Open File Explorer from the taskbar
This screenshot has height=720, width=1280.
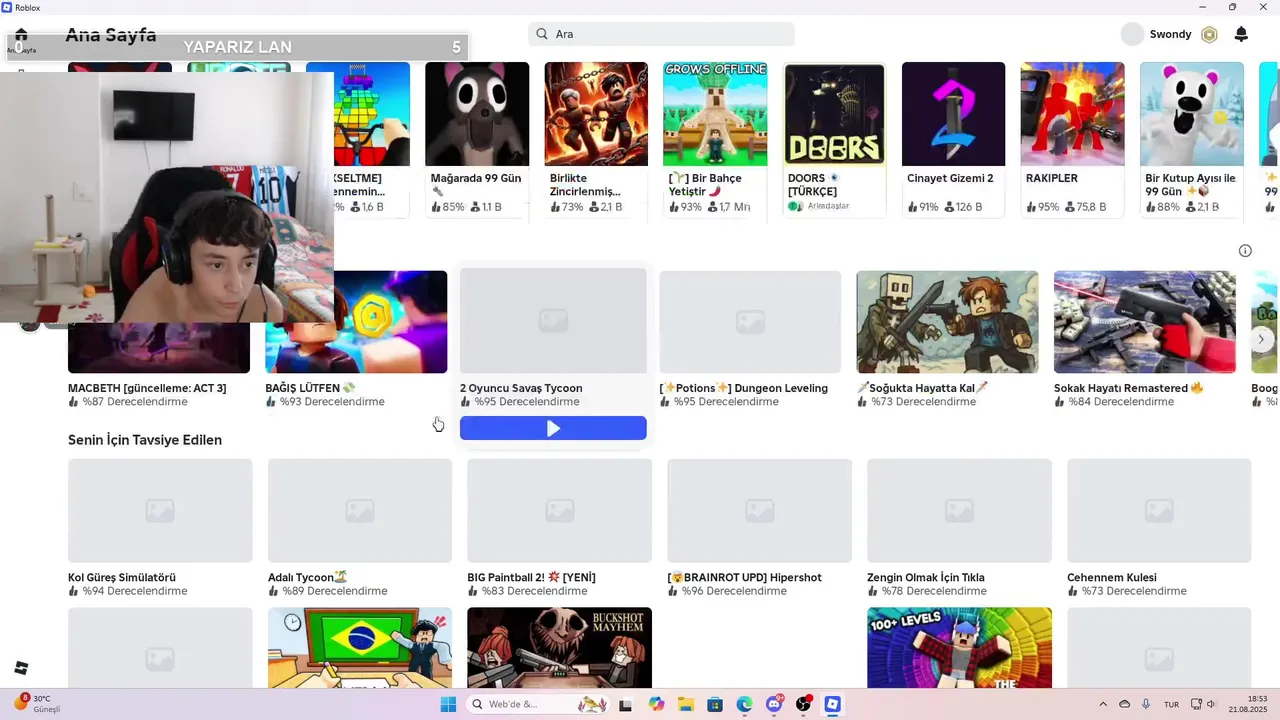(x=686, y=704)
